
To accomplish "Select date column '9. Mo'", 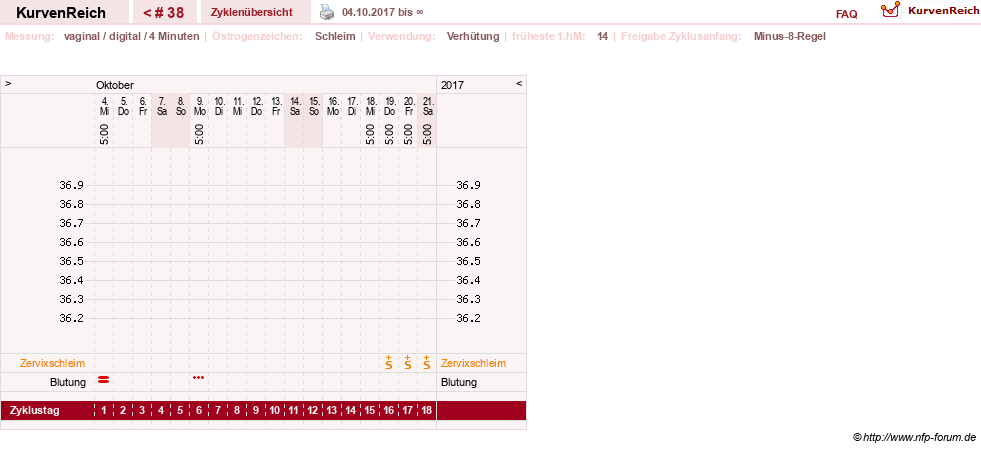I will point(199,106).
